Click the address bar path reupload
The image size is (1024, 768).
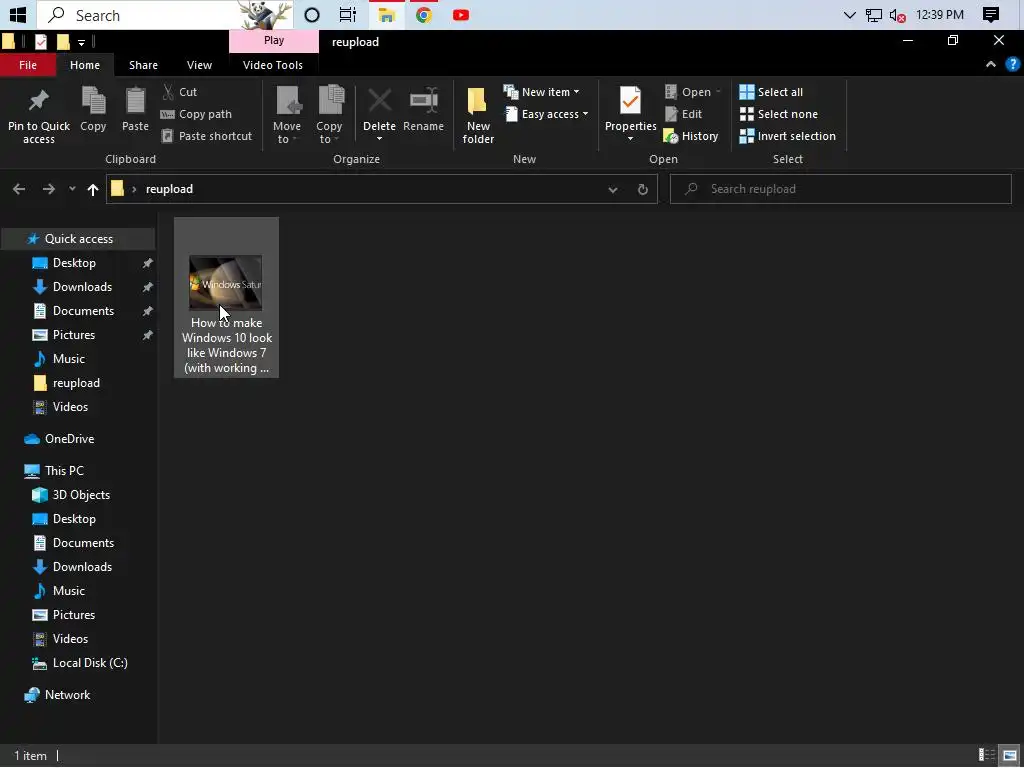(169, 189)
